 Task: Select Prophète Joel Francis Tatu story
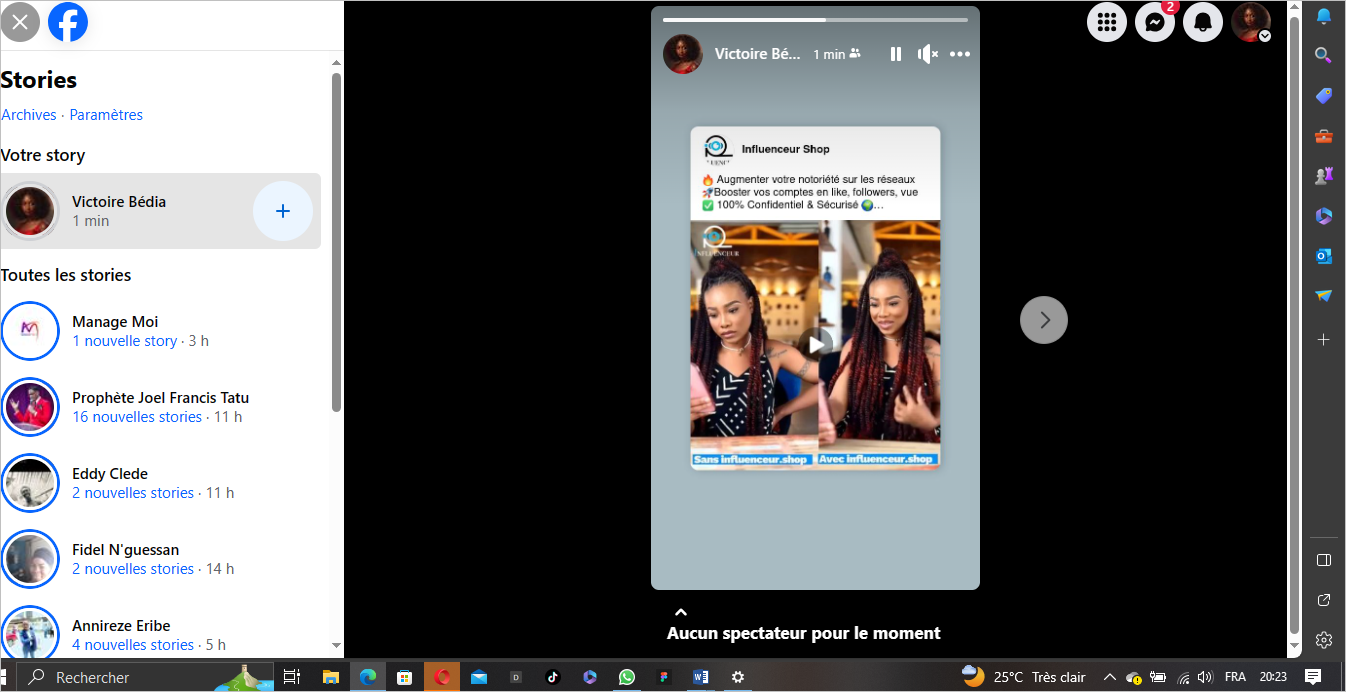pos(160,407)
